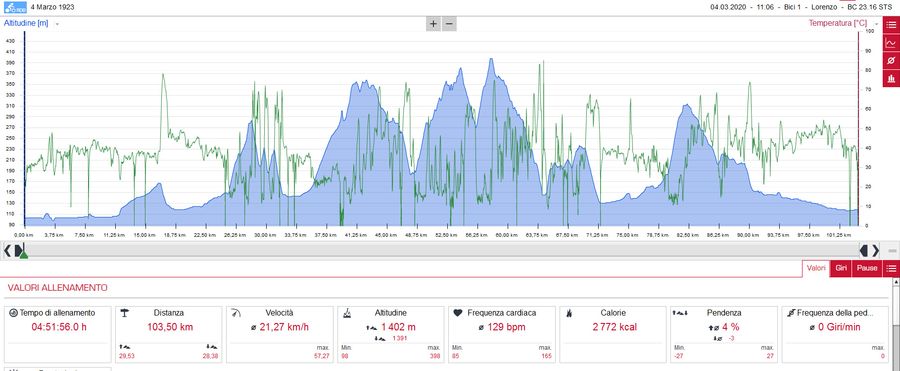
Task: Click the max speed value 57,27
Action: [x=322, y=357]
